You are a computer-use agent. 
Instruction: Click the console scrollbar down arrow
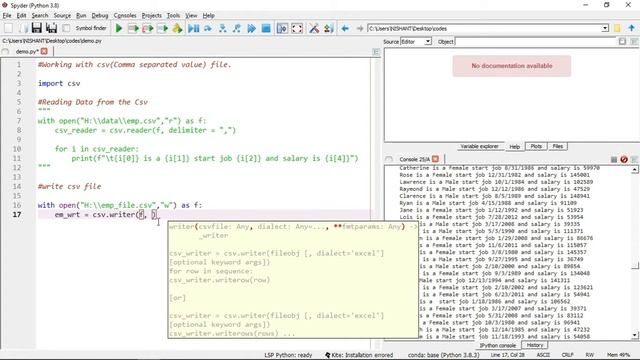pyautogui.click(x=634, y=336)
